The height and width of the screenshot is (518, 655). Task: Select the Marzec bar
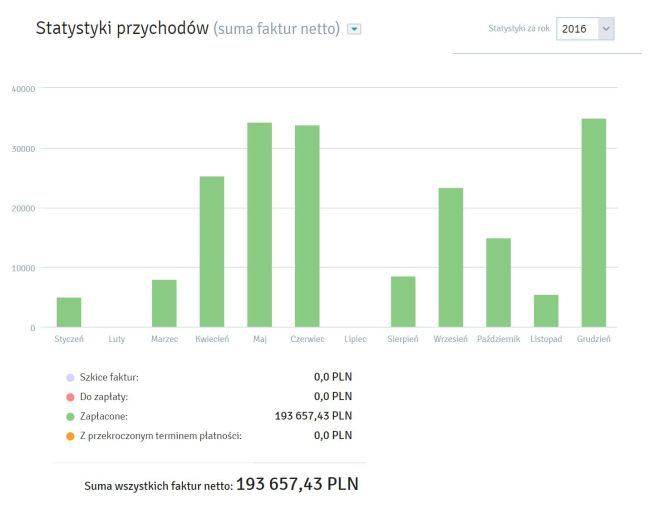164,303
